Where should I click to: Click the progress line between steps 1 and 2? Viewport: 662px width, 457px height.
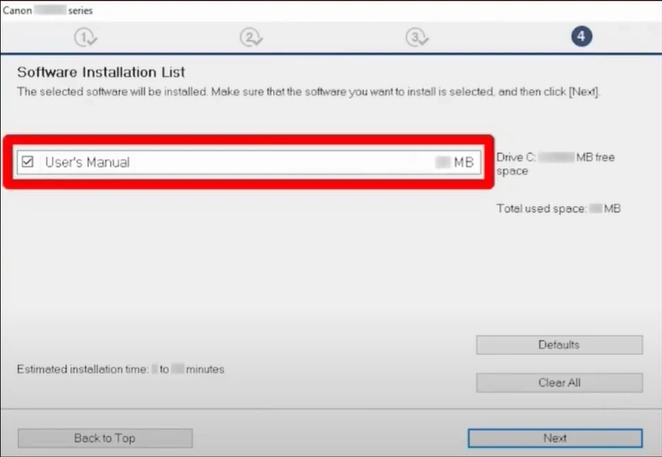click(x=168, y=37)
